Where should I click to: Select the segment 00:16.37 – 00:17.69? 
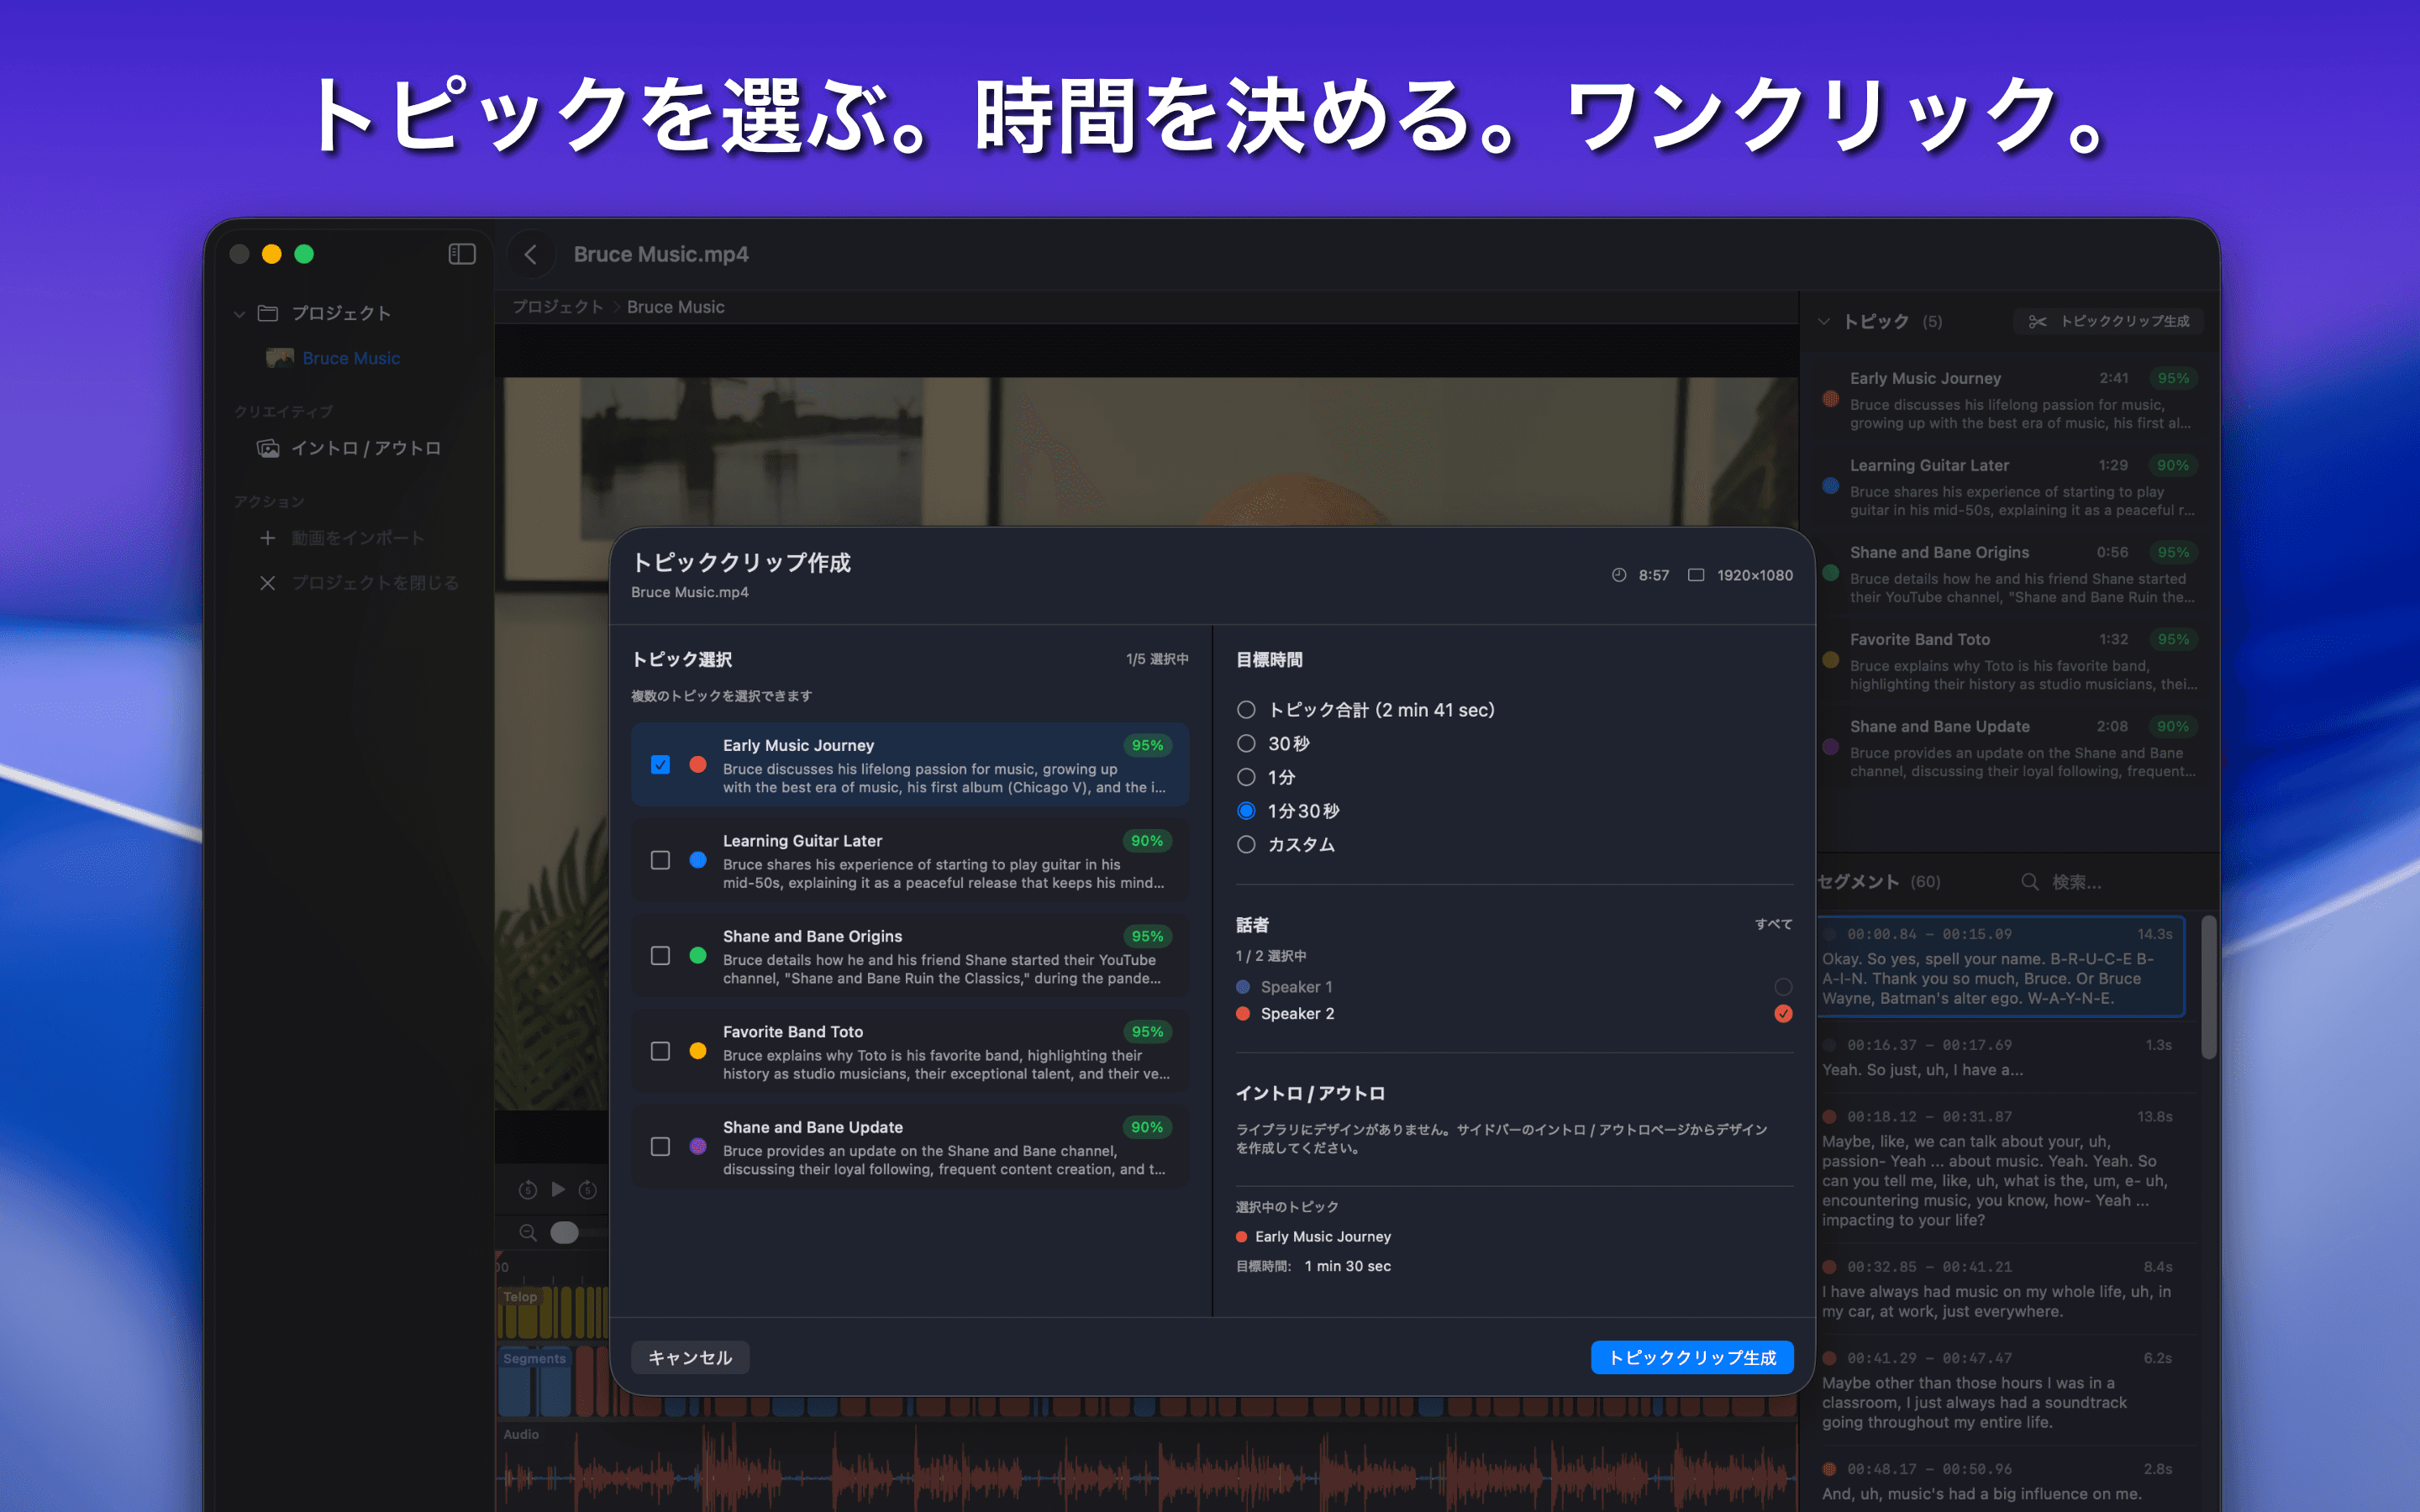pyautogui.click(x=2000, y=1057)
